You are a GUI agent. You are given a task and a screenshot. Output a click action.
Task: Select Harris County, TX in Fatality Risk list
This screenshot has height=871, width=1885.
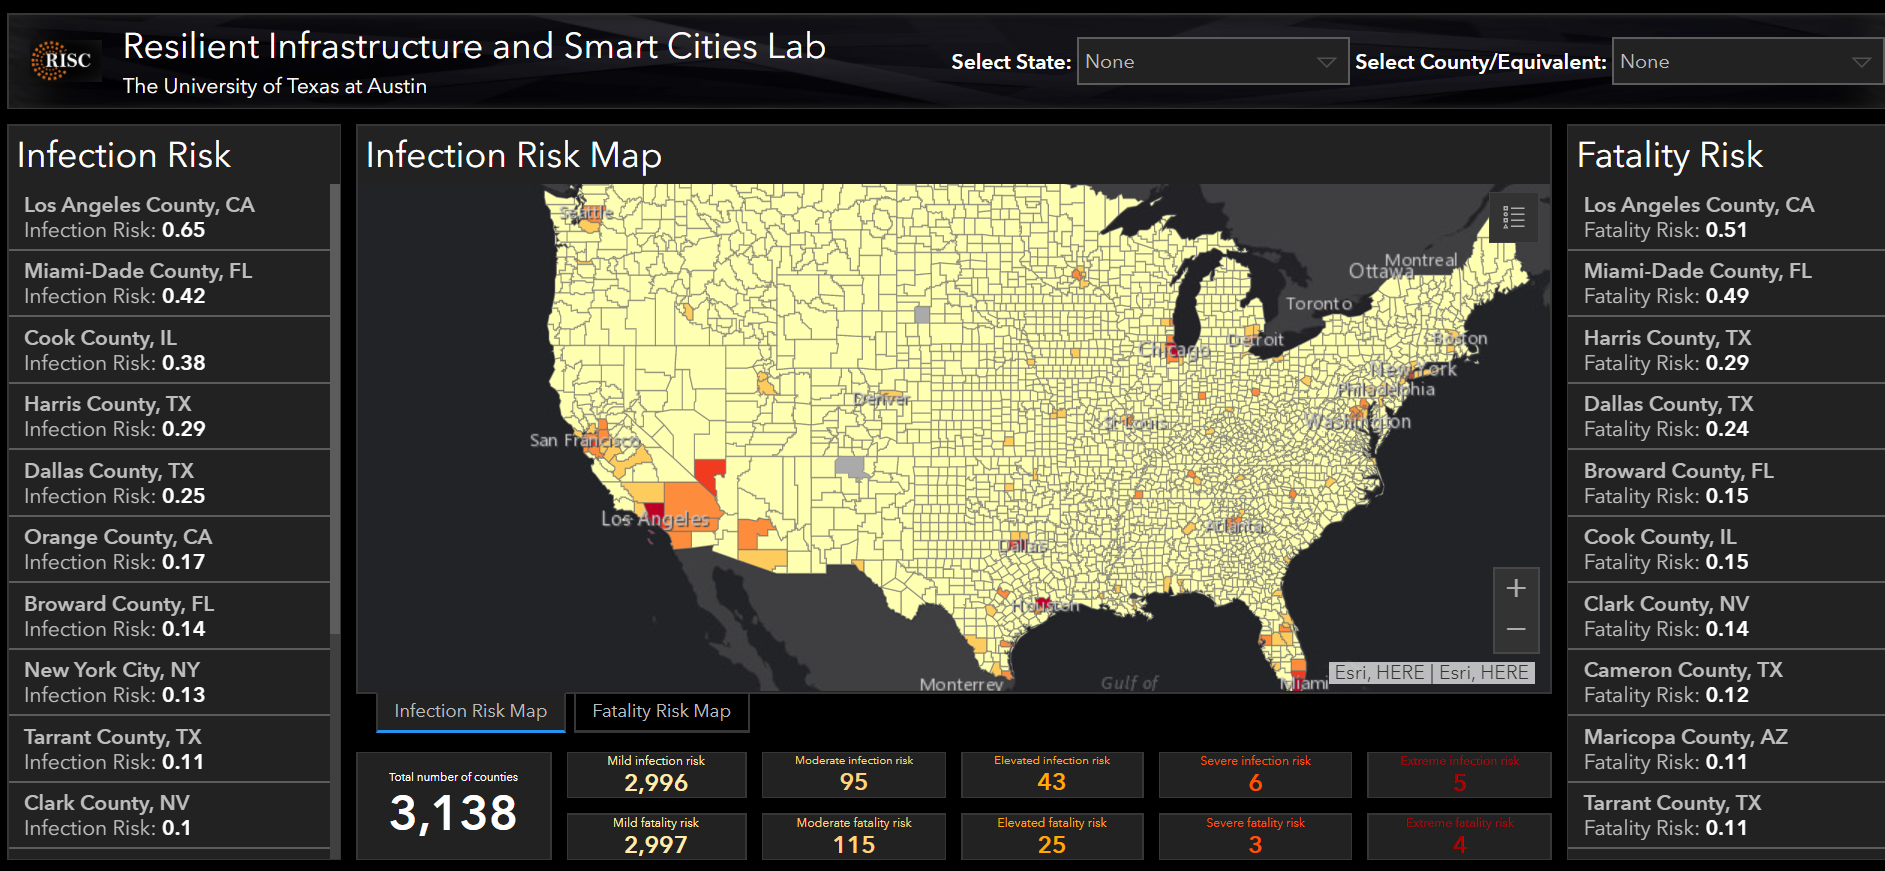(x=1724, y=350)
